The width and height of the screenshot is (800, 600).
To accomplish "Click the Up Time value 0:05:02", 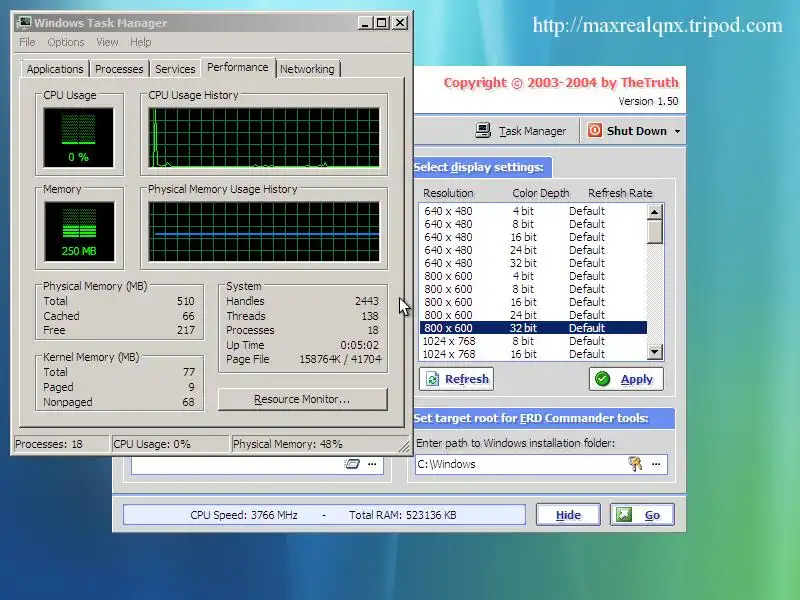I will click(359, 345).
